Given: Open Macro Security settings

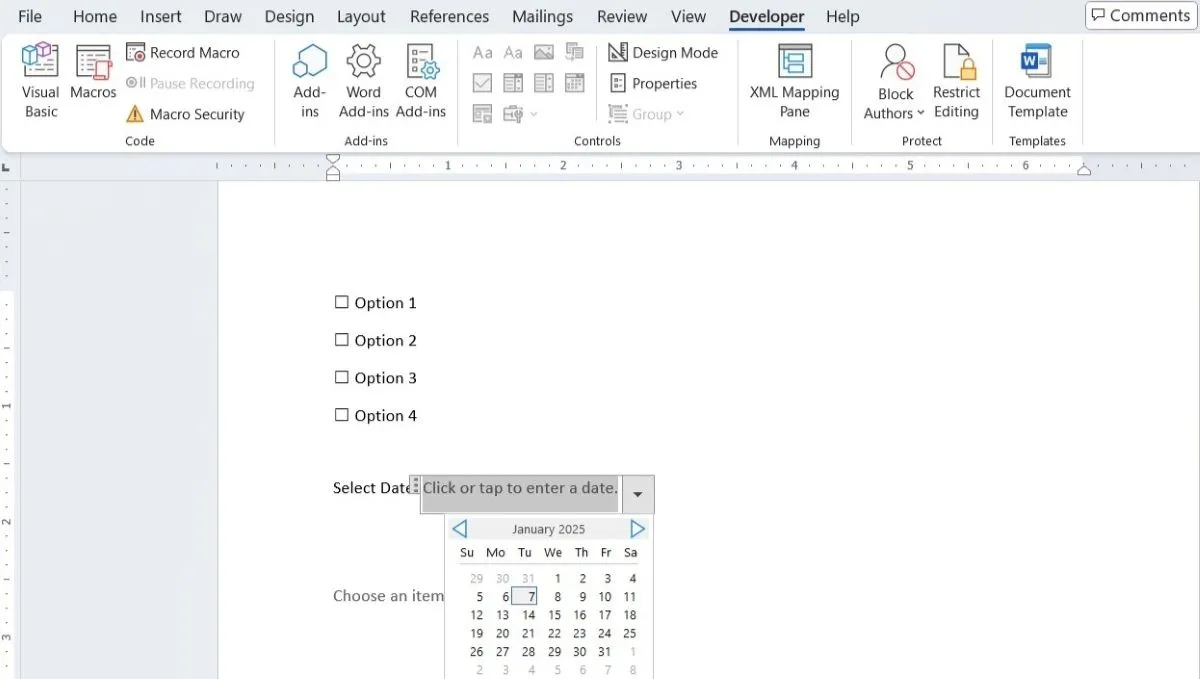Looking at the screenshot, I should pos(190,114).
